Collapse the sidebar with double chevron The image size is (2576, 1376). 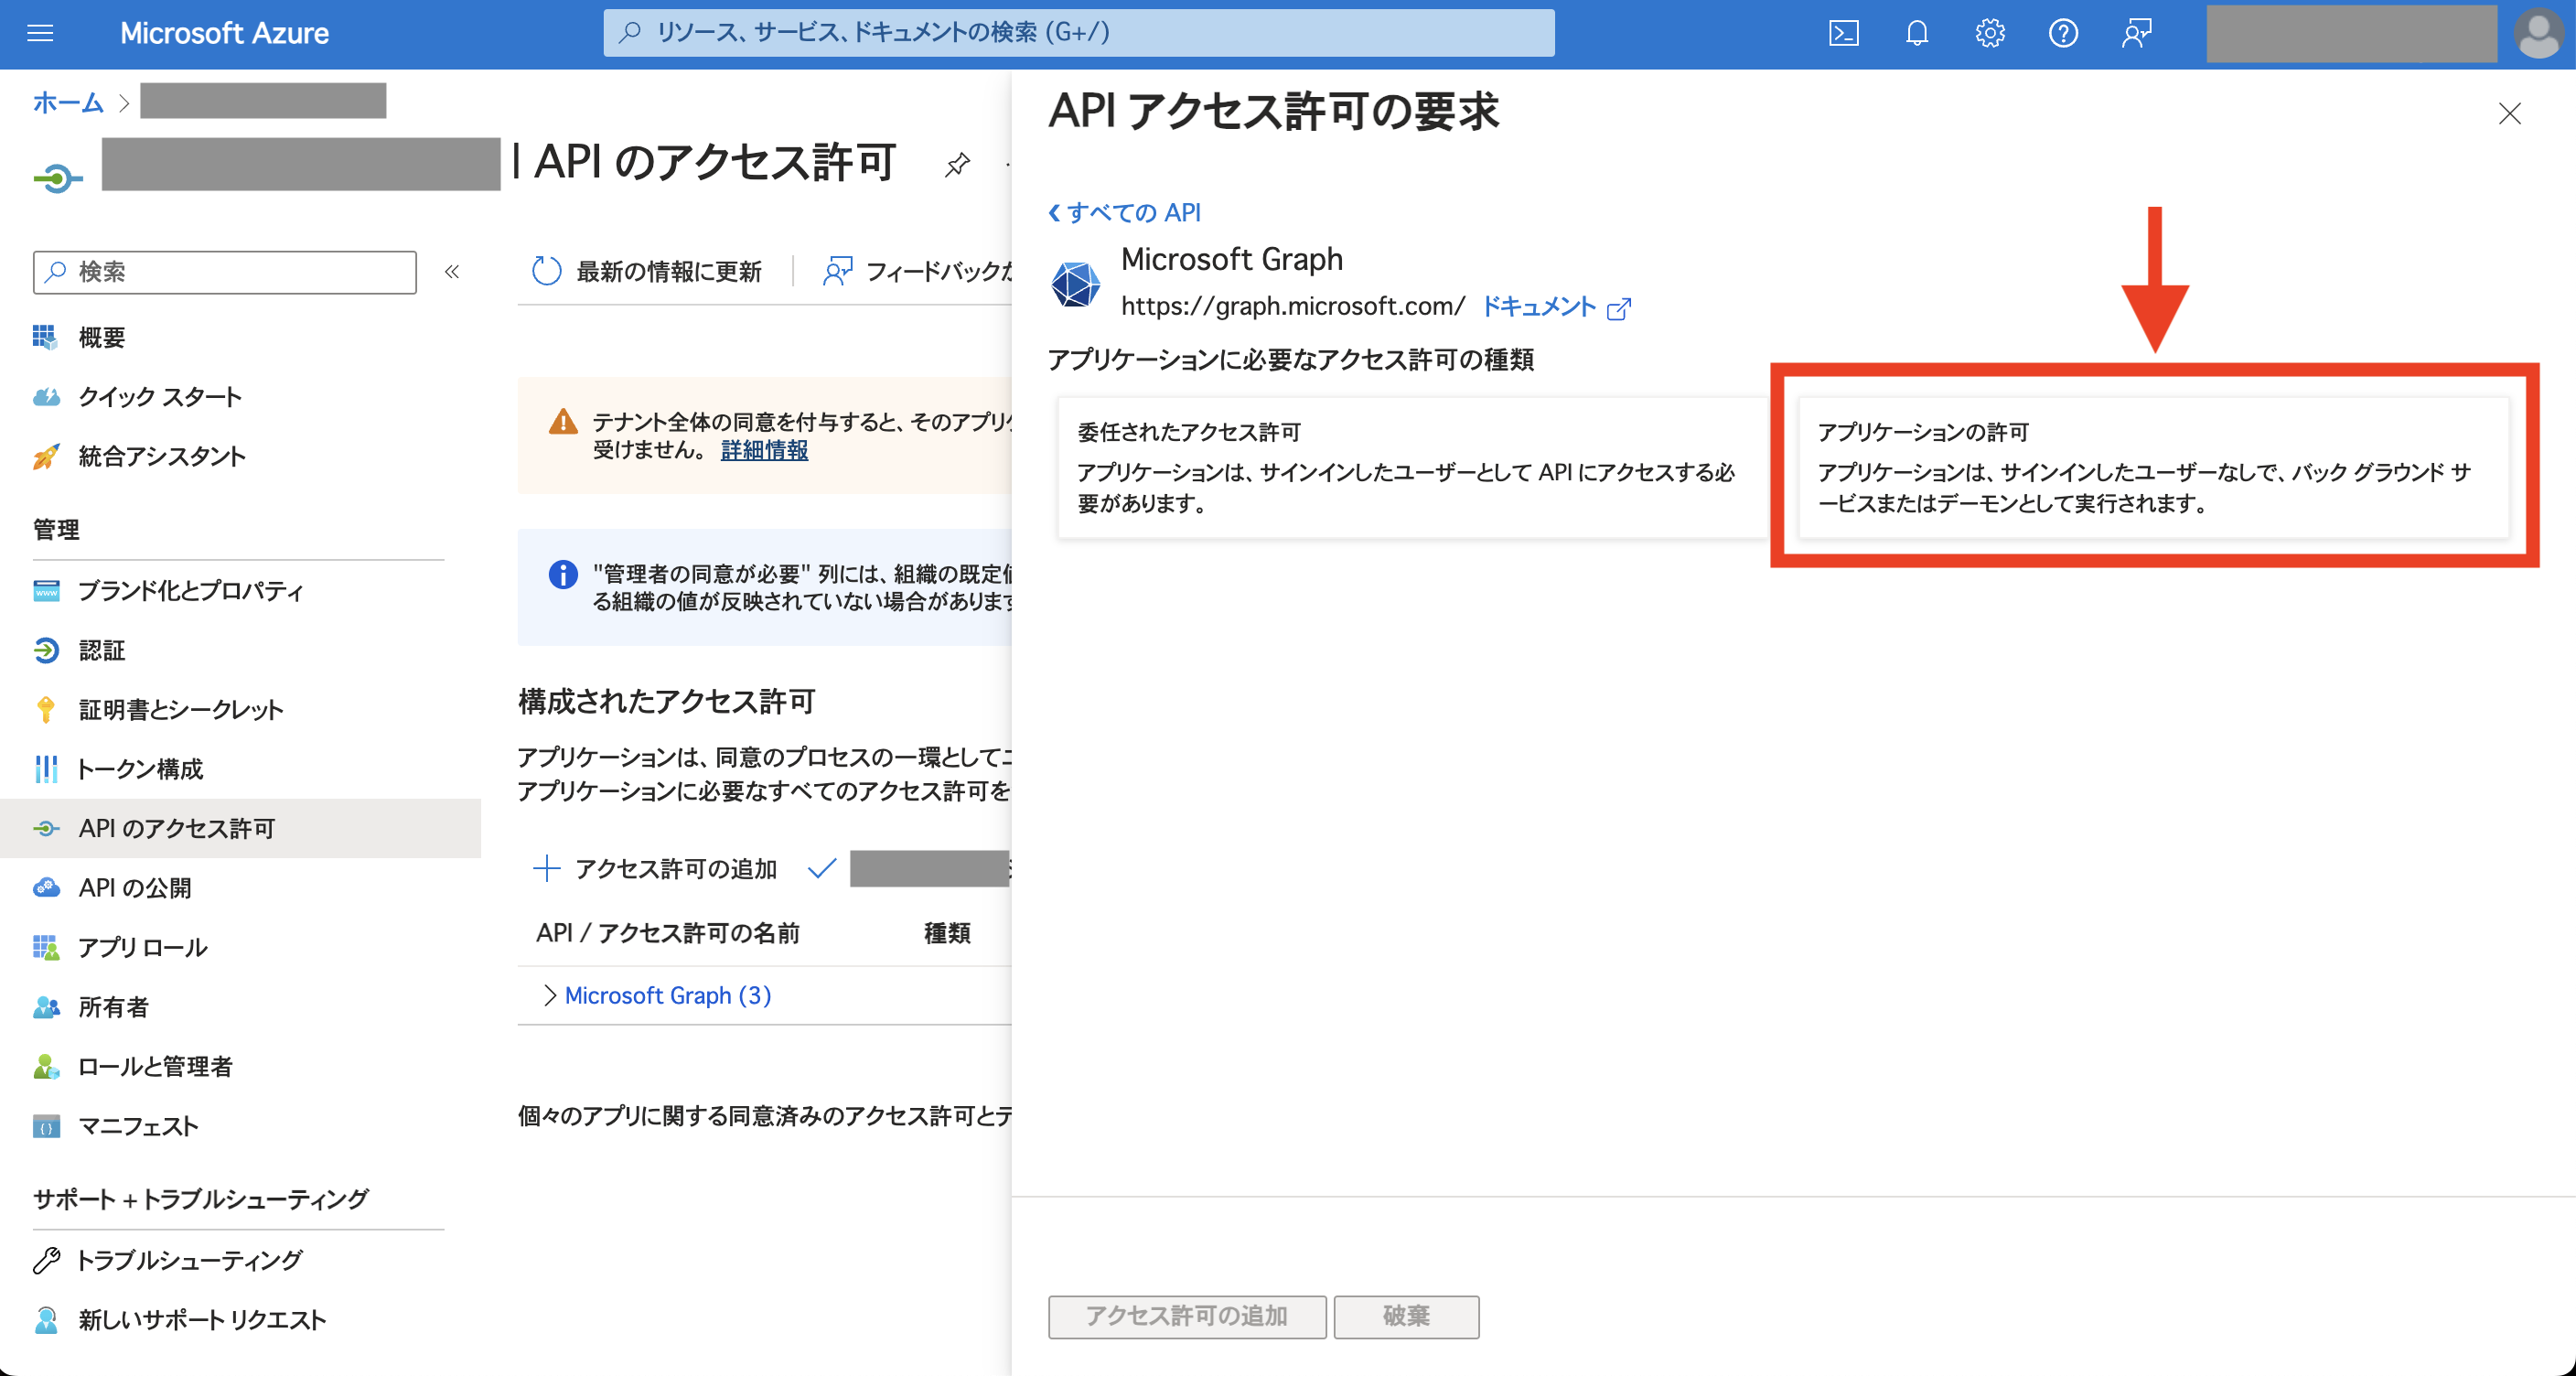coord(452,272)
